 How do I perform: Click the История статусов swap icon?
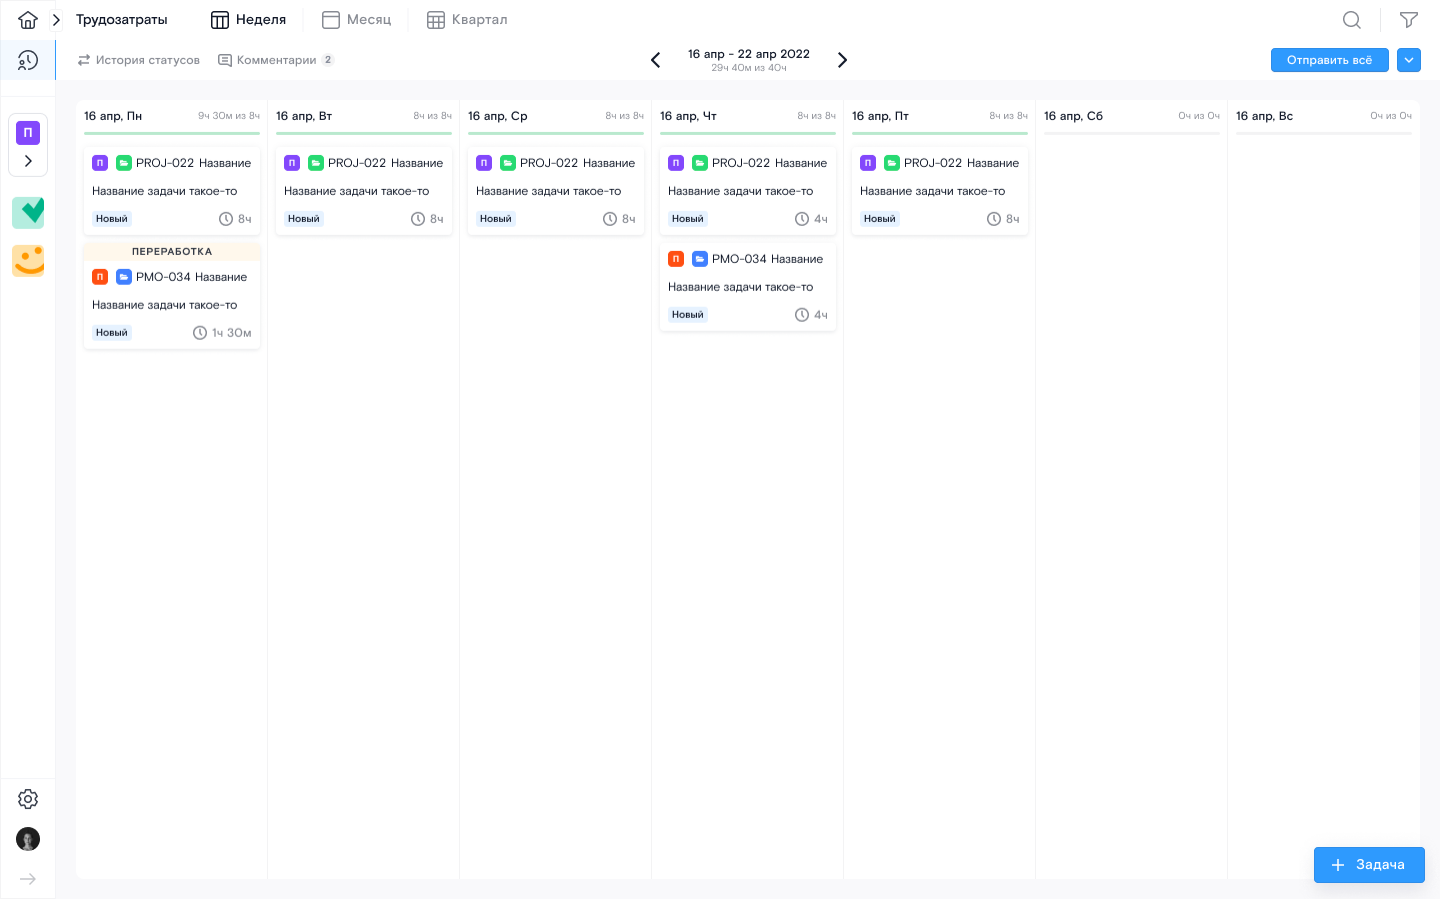click(x=84, y=60)
